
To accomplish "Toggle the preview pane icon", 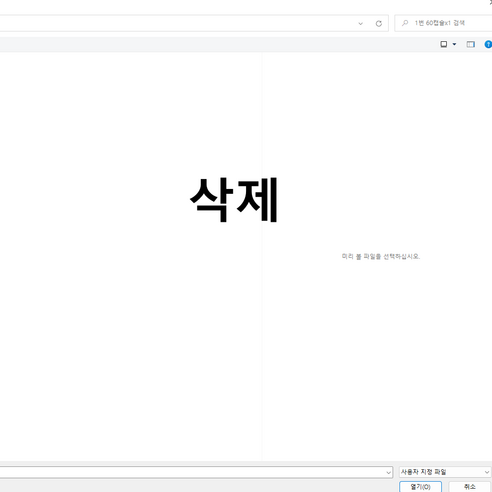I will pyautogui.click(x=470, y=44).
